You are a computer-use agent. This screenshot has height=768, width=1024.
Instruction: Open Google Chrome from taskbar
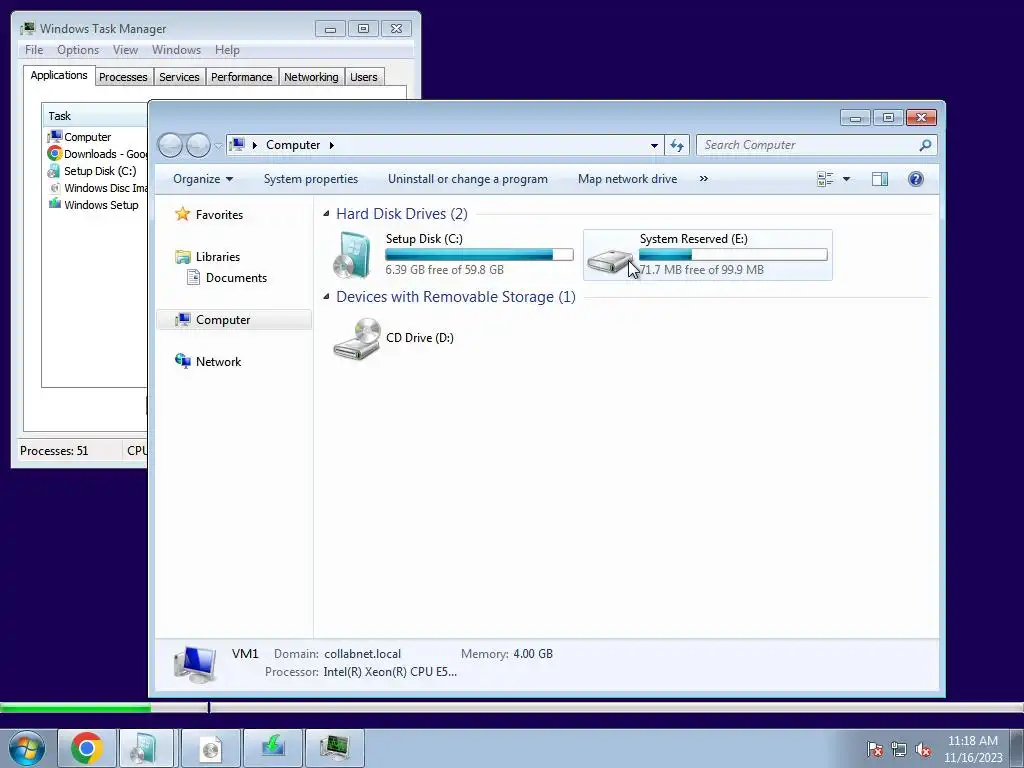point(86,748)
